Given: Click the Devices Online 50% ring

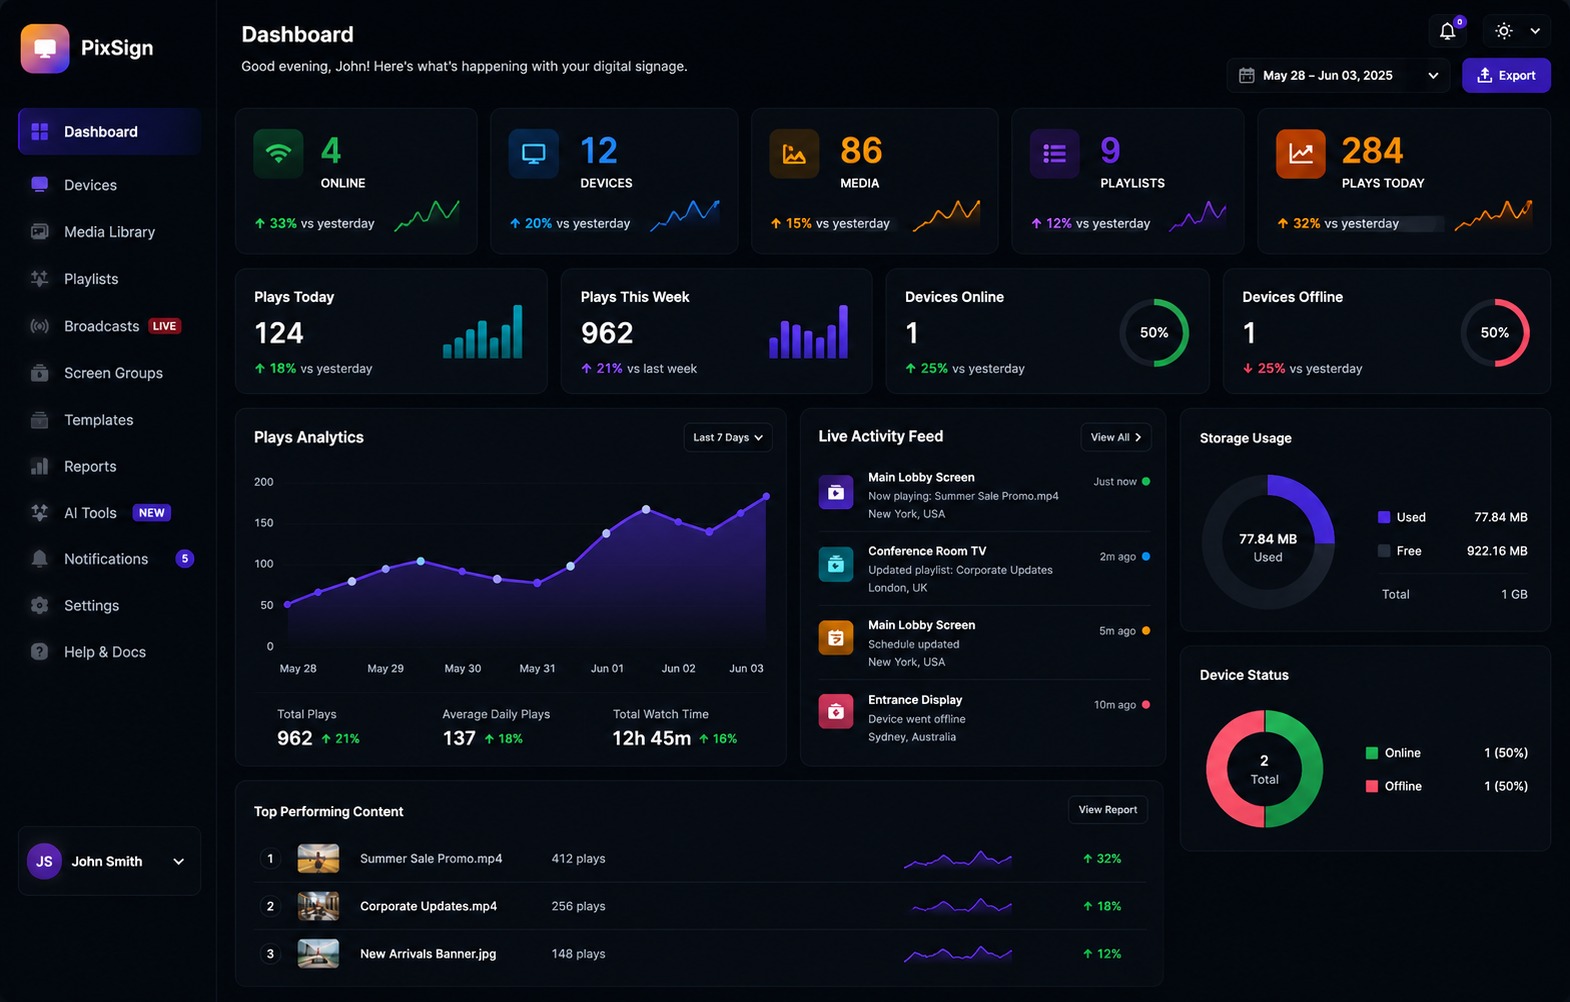Looking at the screenshot, I should [x=1154, y=333].
